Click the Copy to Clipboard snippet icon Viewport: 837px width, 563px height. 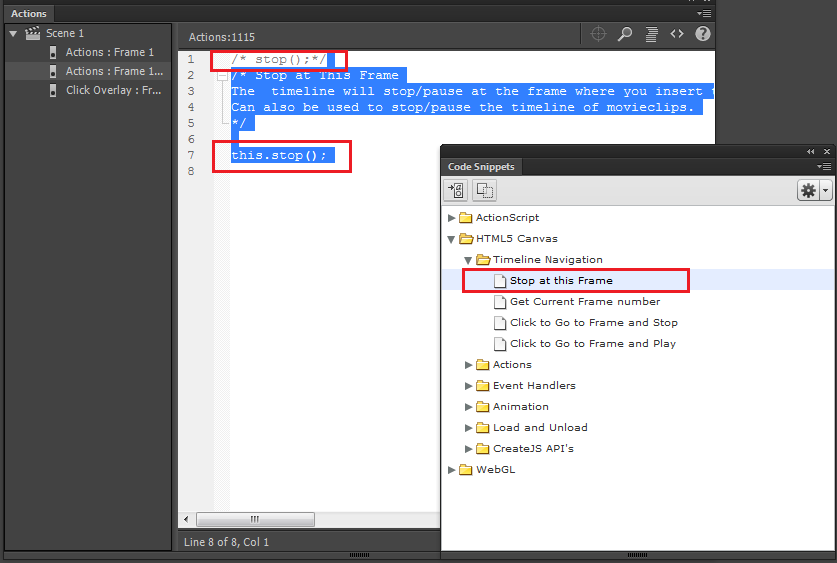[484, 190]
